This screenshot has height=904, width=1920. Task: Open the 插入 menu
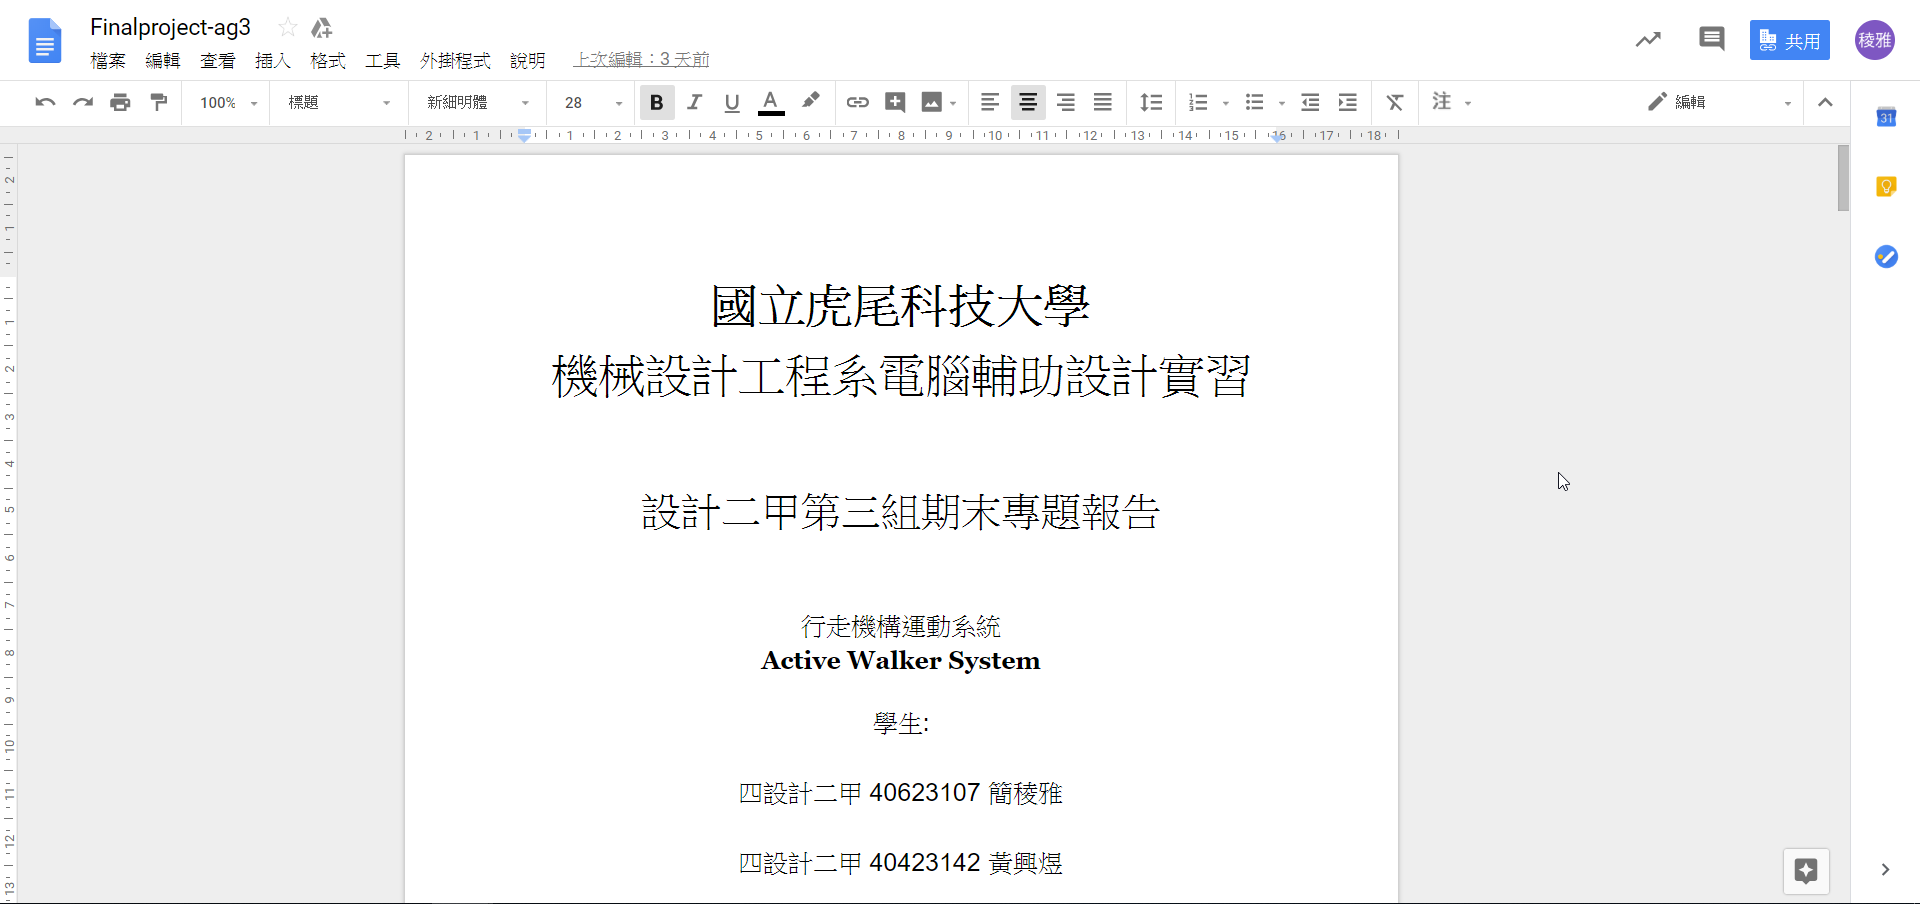tap(273, 61)
